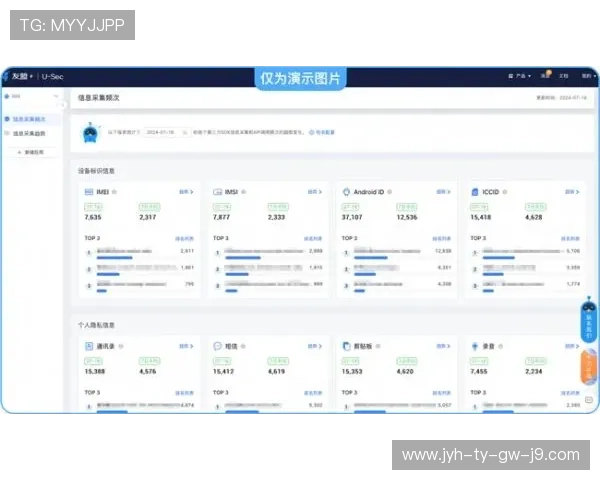
Task: Click the 通讯录 value 15,388
Action: pos(95,371)
